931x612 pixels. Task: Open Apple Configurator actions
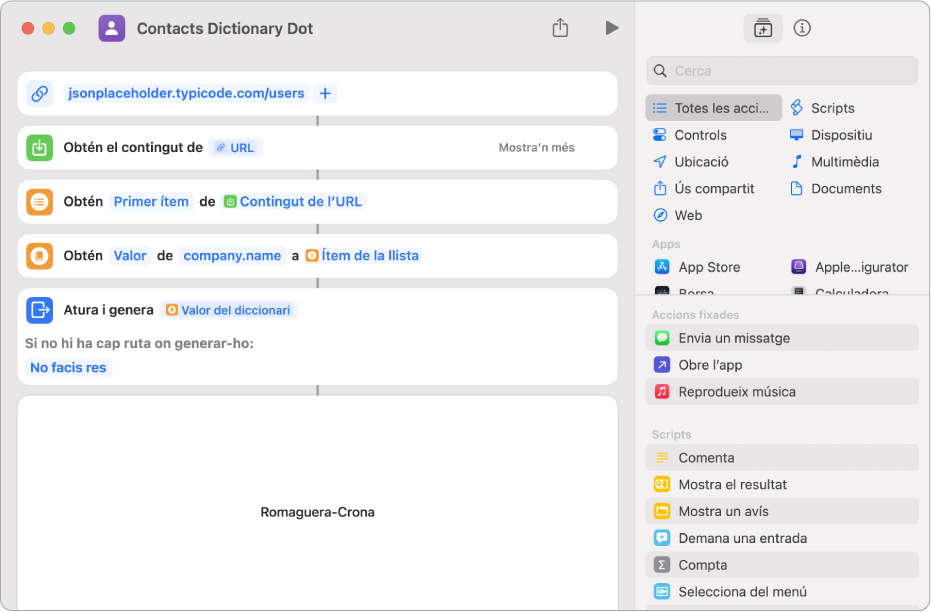pos(850,267)
